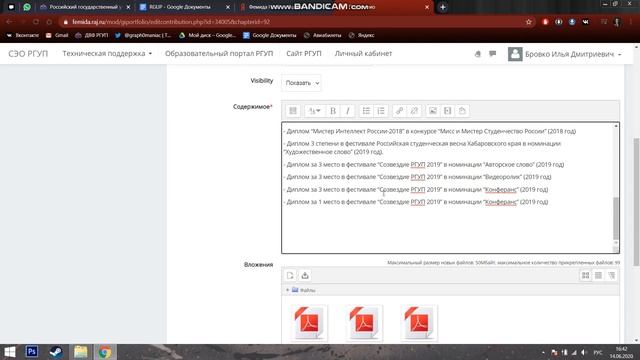The width and height of the screenshot is (640, 360).
Task: Switch attachments to detailed list view
Action: pos(598,276)
